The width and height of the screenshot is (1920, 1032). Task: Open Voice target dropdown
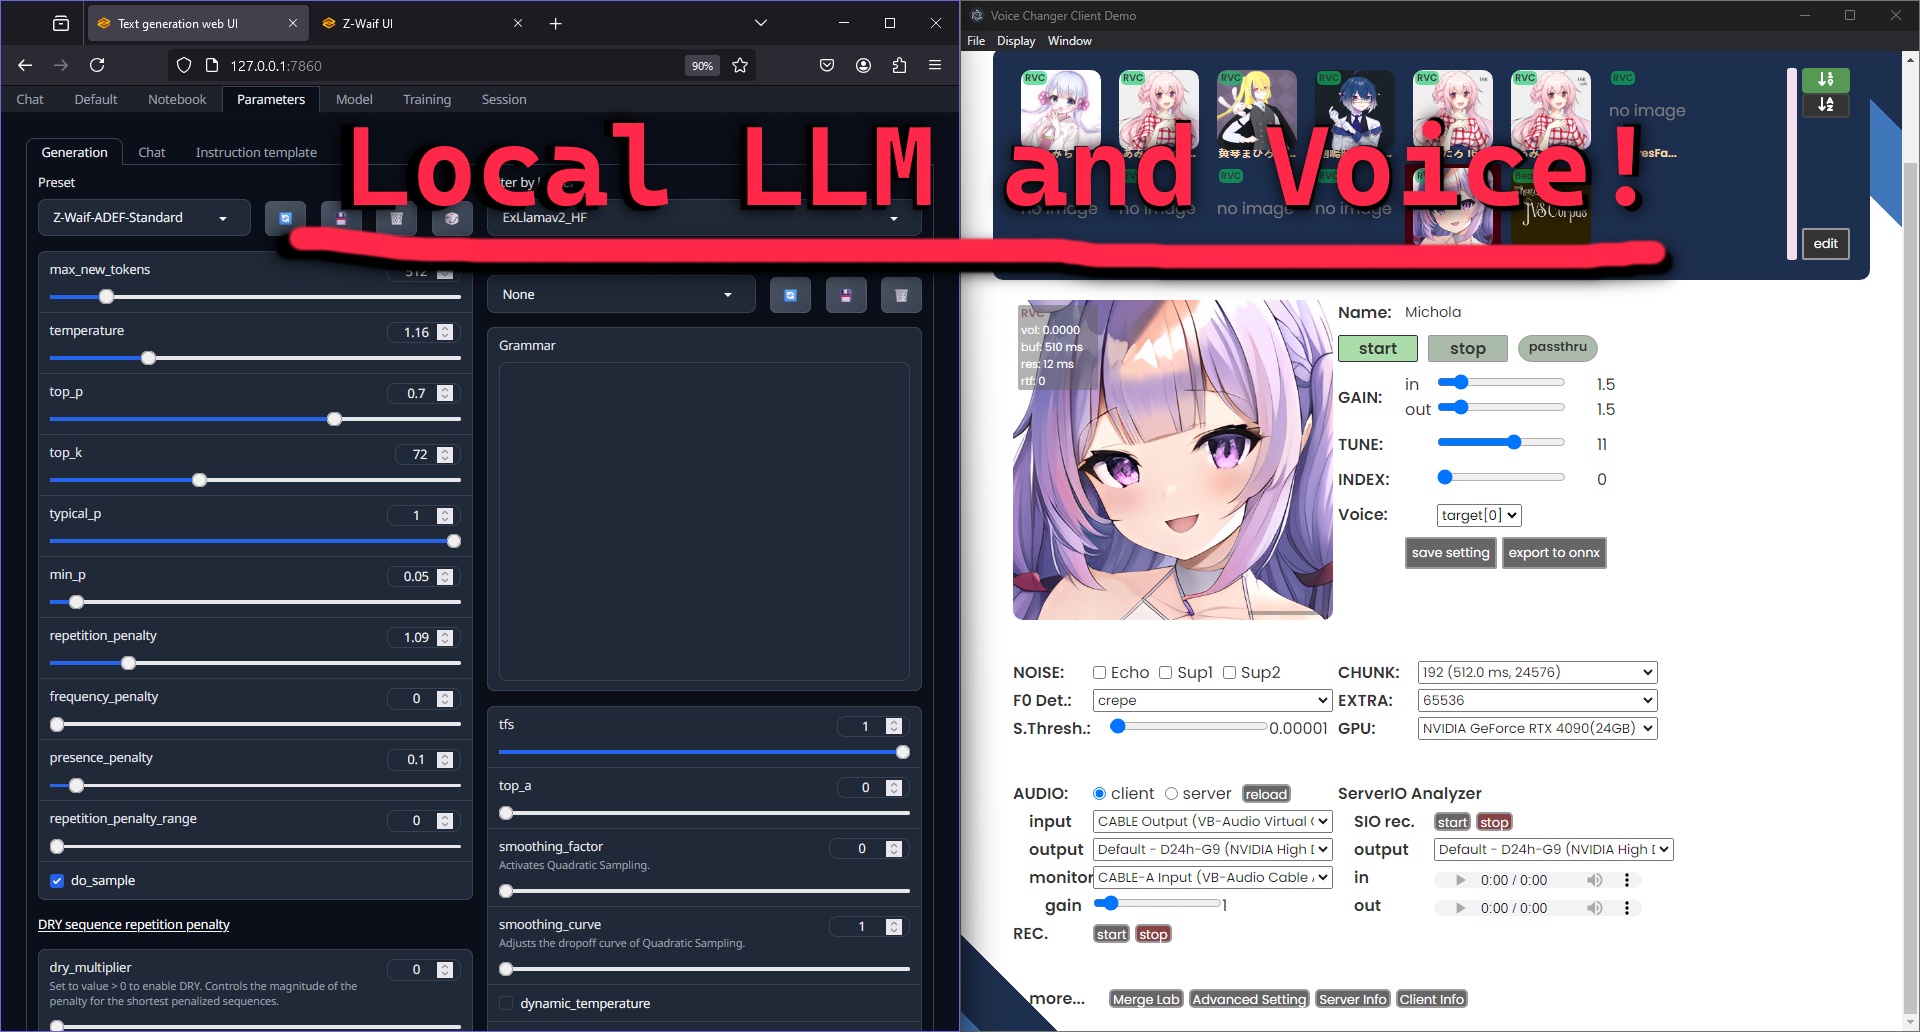1479,515
